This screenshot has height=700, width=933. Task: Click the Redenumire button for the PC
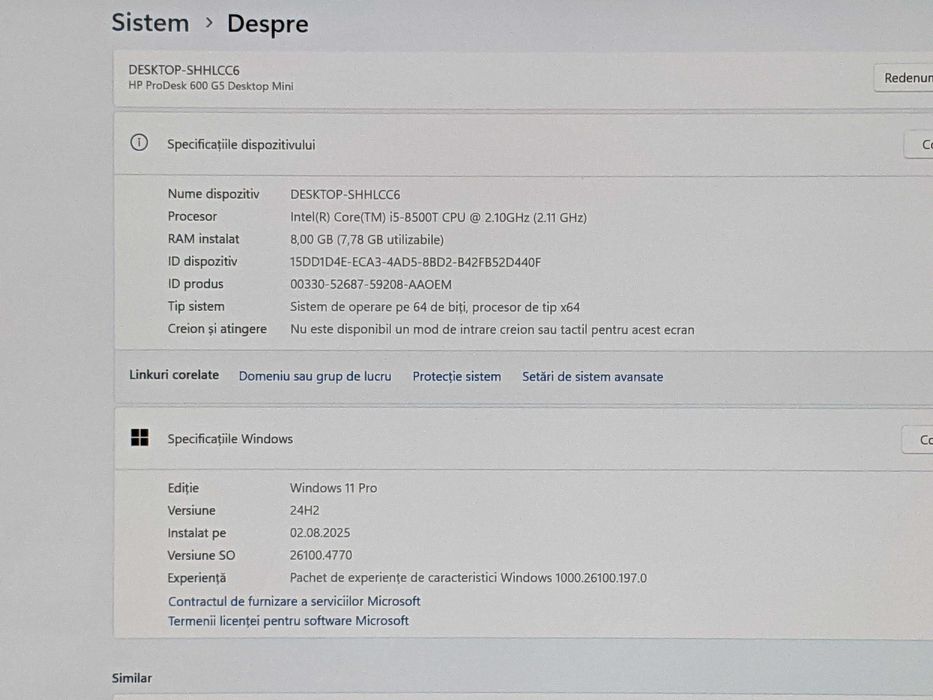click(x=903, y=78)
